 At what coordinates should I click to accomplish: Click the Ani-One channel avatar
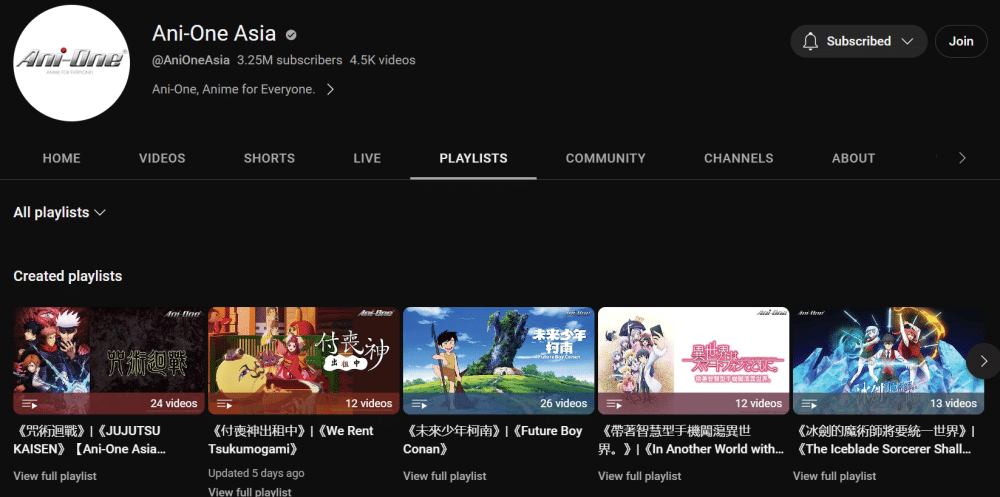[71, 63]
